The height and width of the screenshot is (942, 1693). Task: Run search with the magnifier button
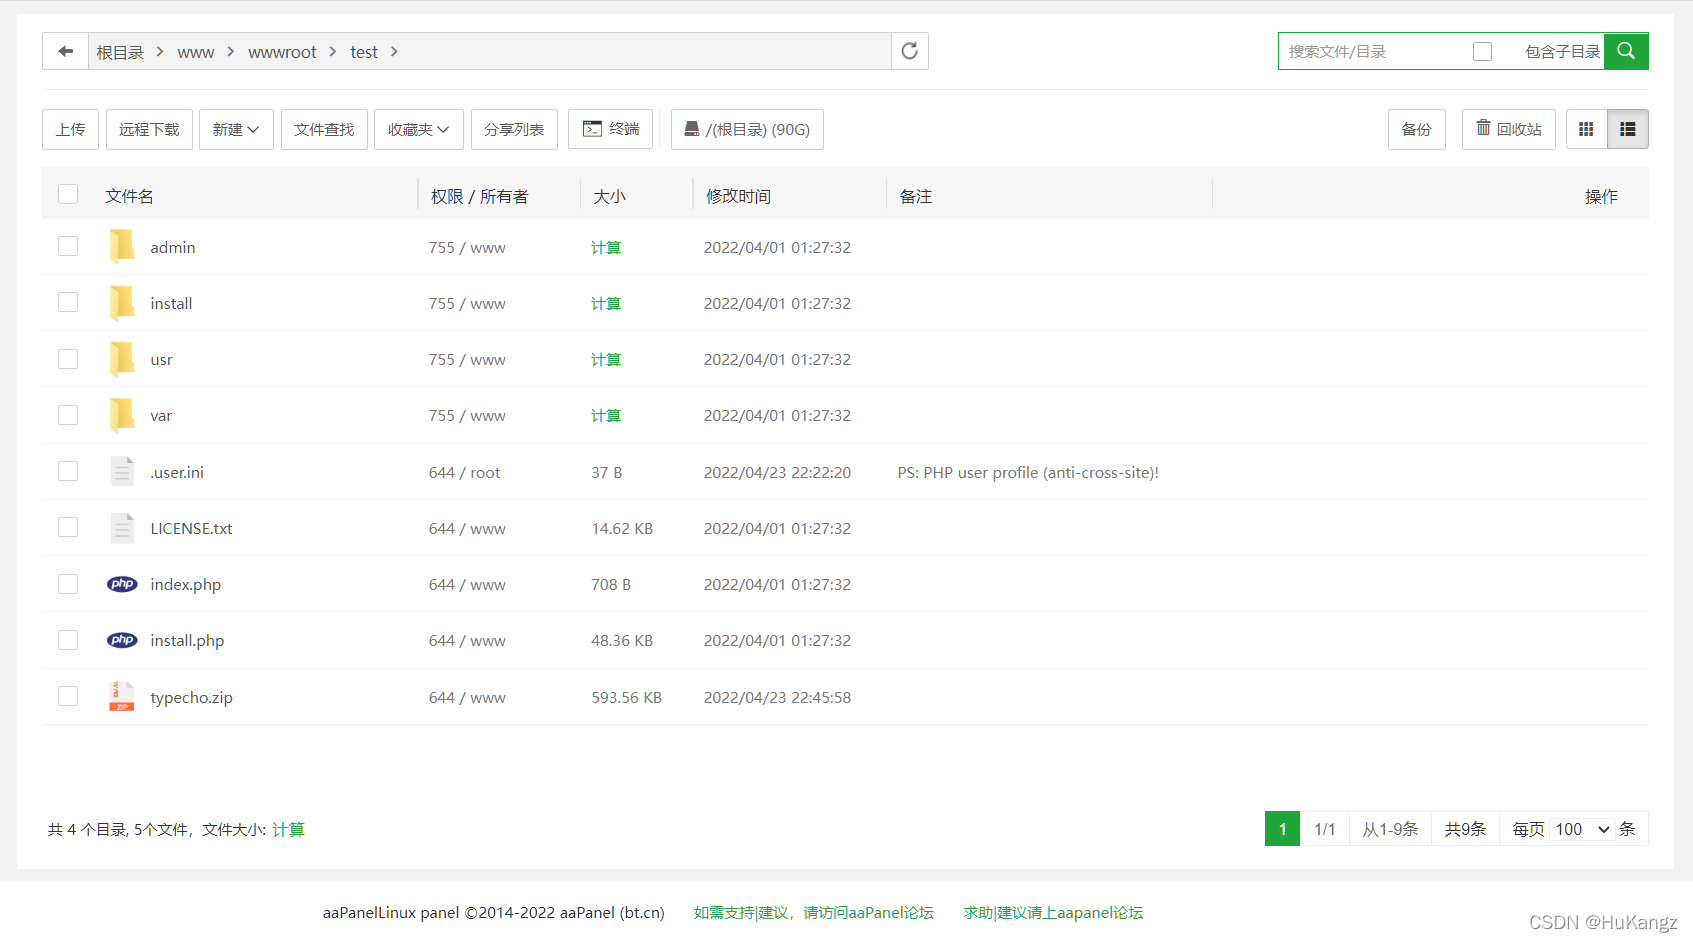1626,51
